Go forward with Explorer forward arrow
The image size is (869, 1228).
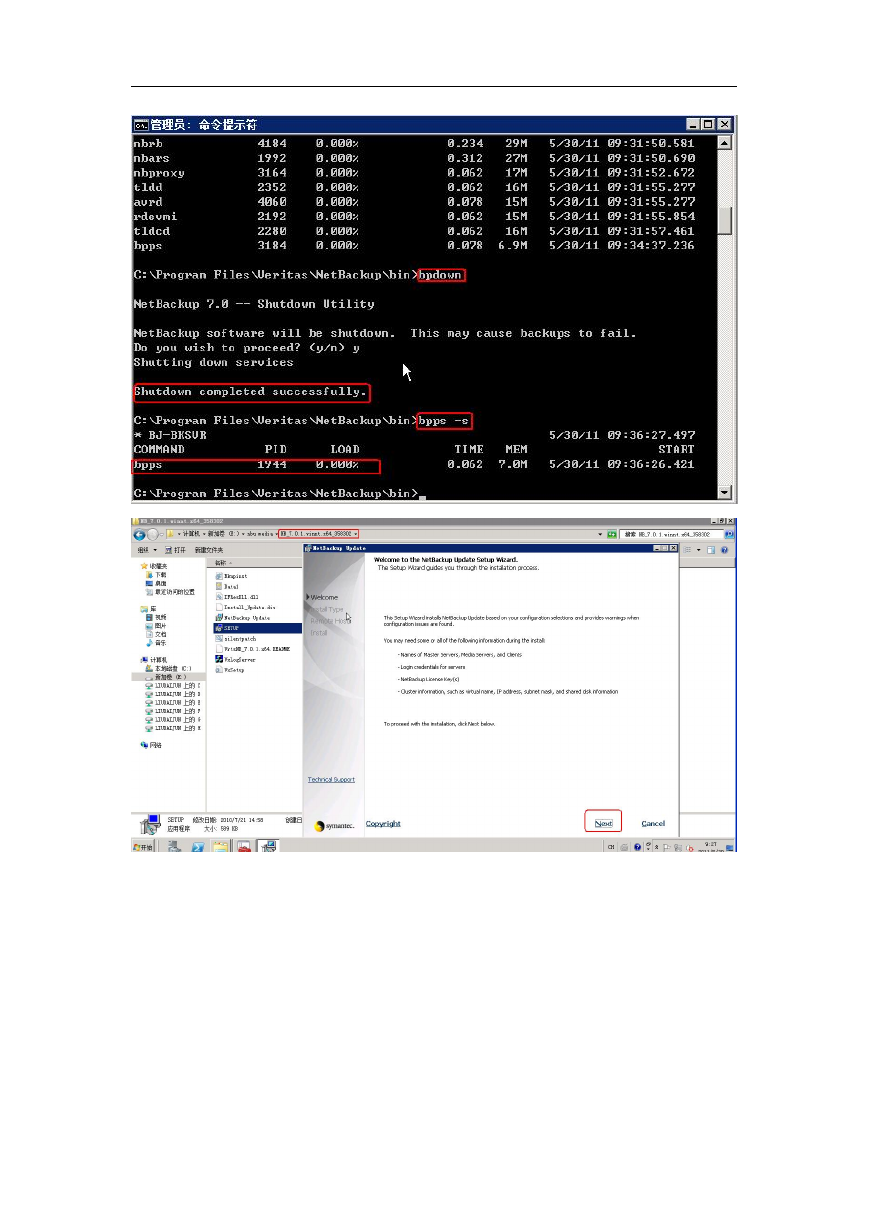pos(153,535)
